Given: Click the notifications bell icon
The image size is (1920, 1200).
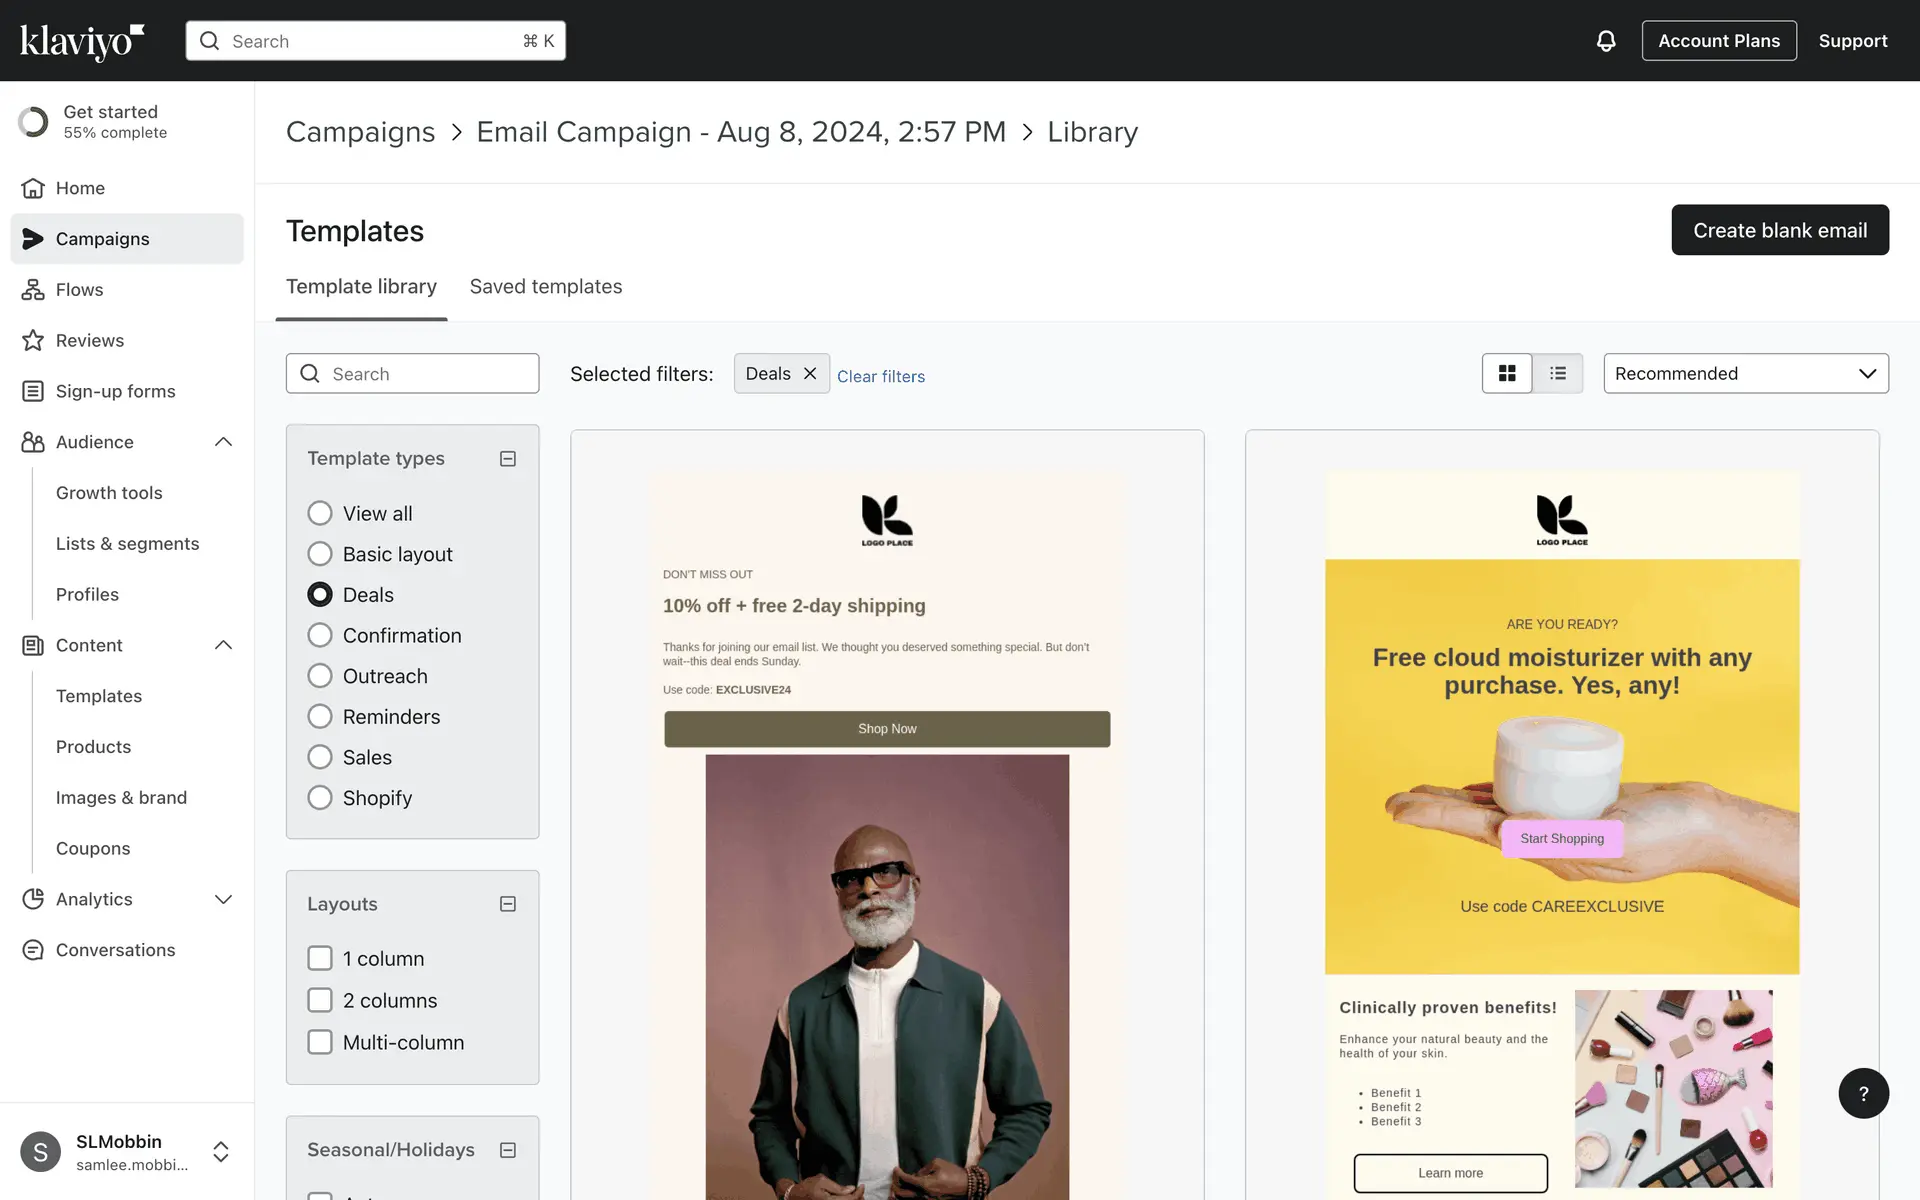Looking at the screenshot, I should click(x=1605, y=41).
